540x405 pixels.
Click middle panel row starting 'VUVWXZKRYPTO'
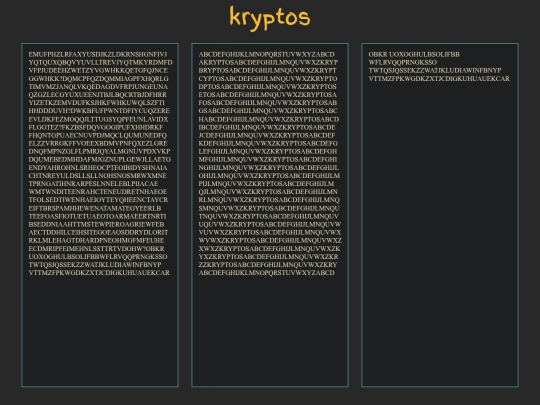point(270,232)
